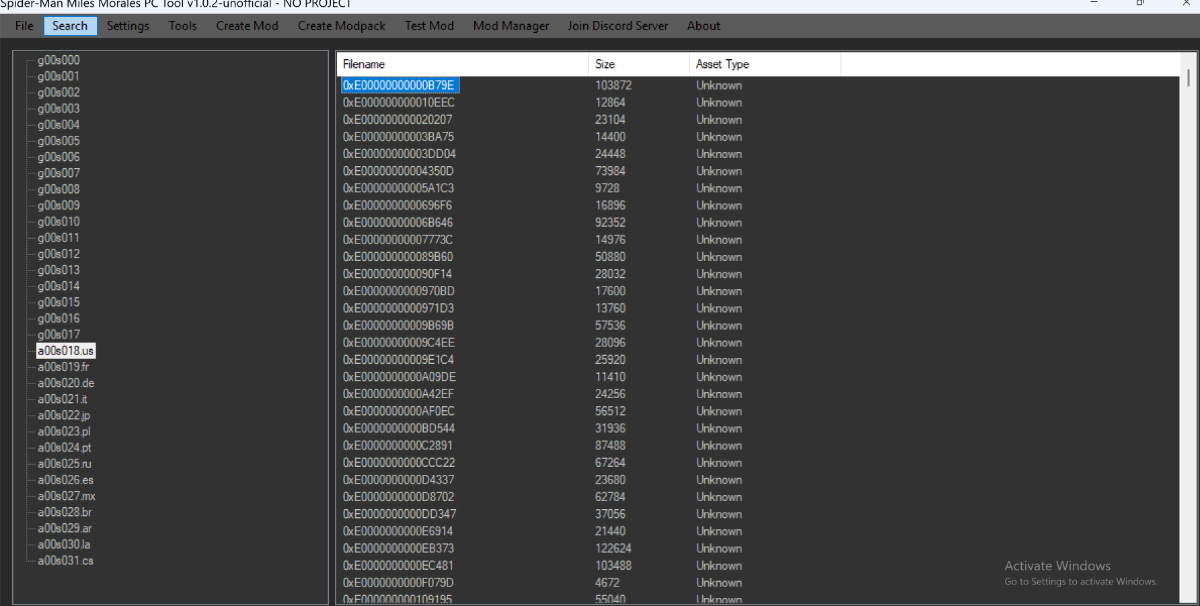Screen dimensions: 1200x606
Task: Select the a00s019.fr archive
Action: point(64,367)
